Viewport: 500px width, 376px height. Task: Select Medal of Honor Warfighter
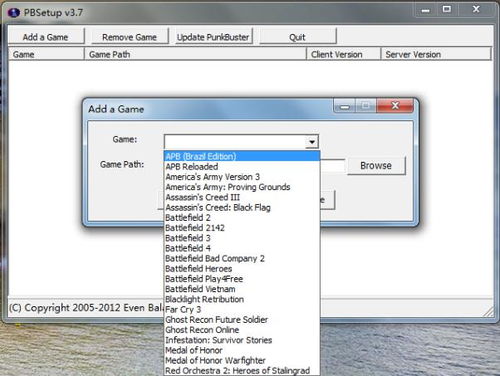pyautogui.click(x=242, y=360)
